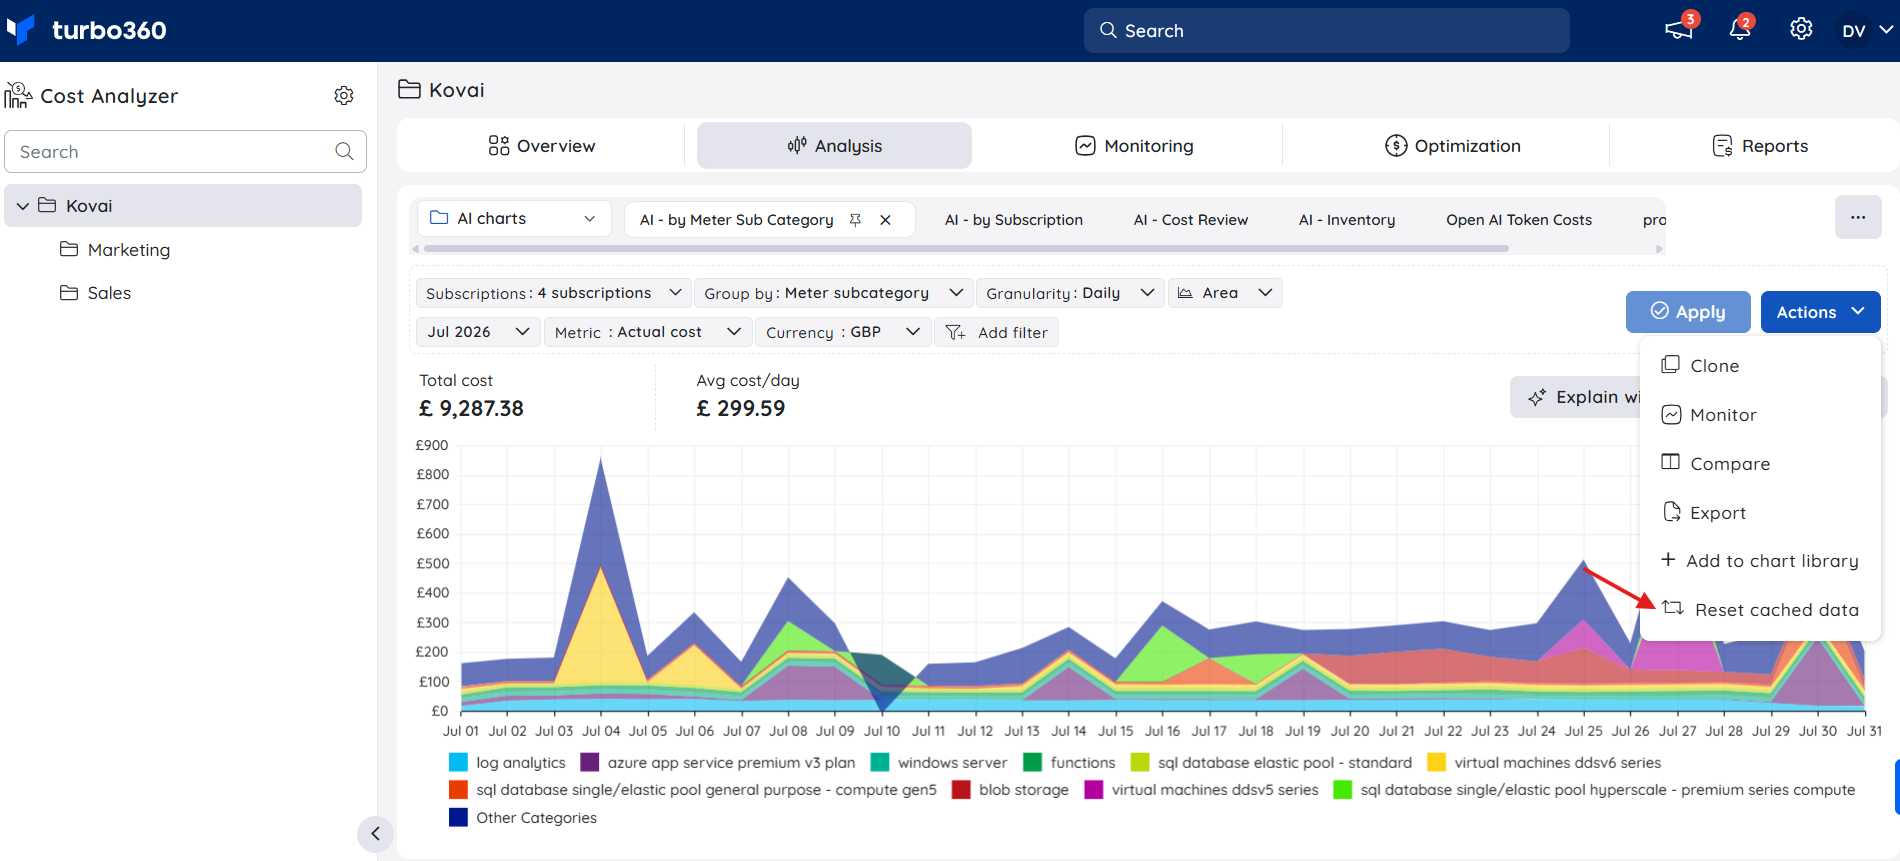Open the more options ellipsis button
Viewport: 1900px width, 861px height.
(1858, 217)
